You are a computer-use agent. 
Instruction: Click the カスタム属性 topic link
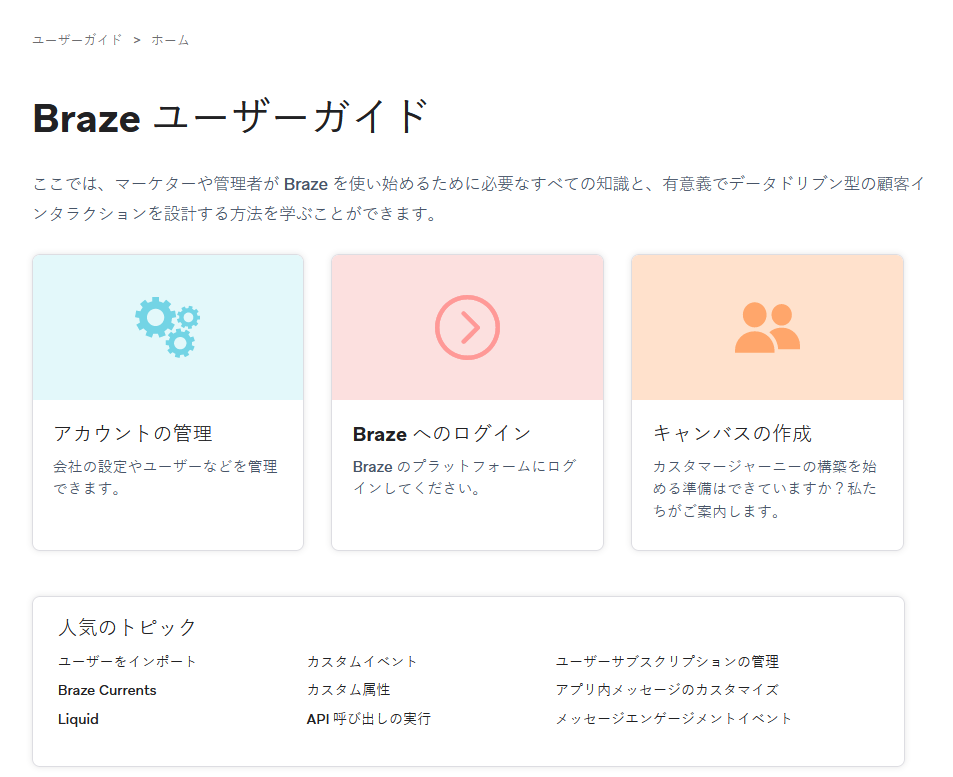click(x=348, y=690)
